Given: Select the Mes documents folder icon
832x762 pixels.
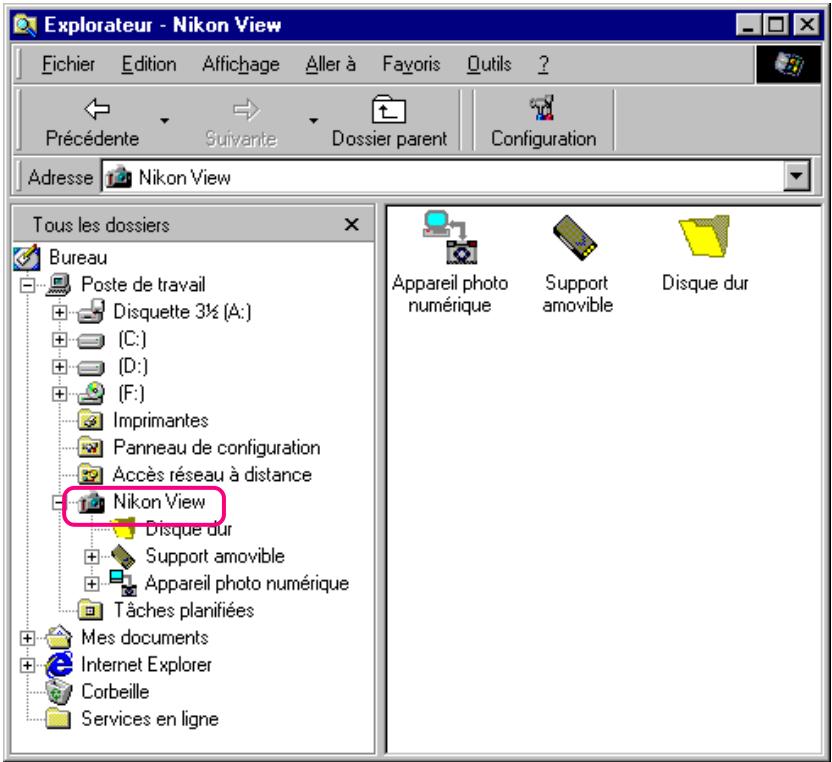Looking at the screenshot, I should pos(59,637).
